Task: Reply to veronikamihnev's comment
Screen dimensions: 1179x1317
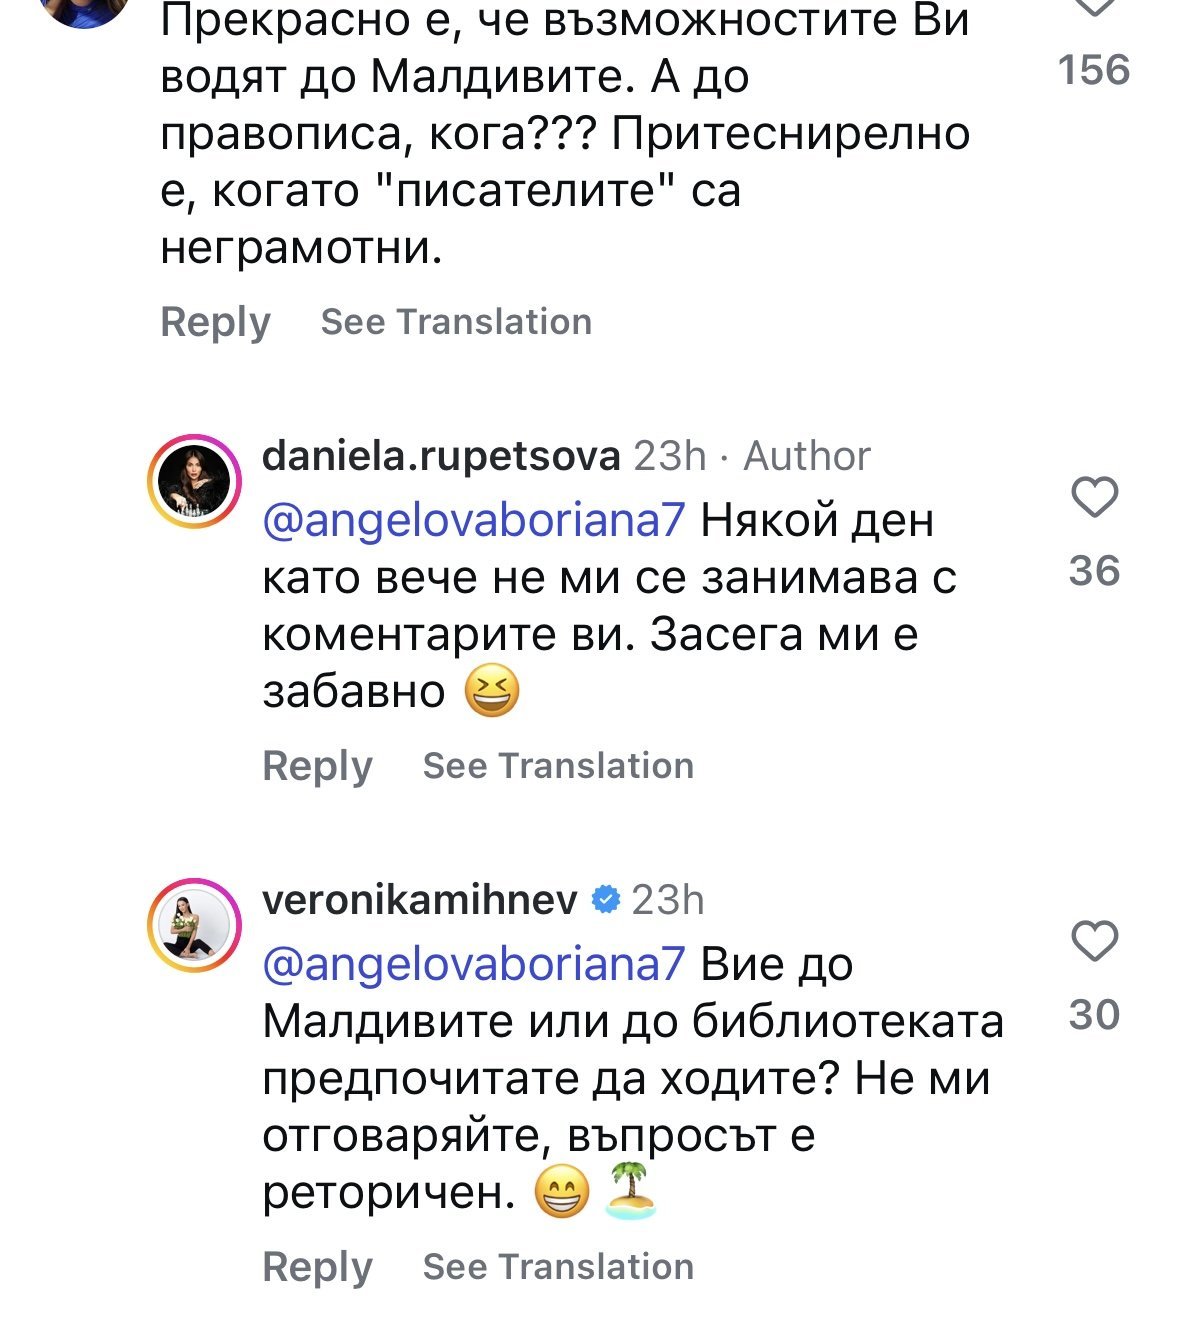Action: click(317, 1267)
